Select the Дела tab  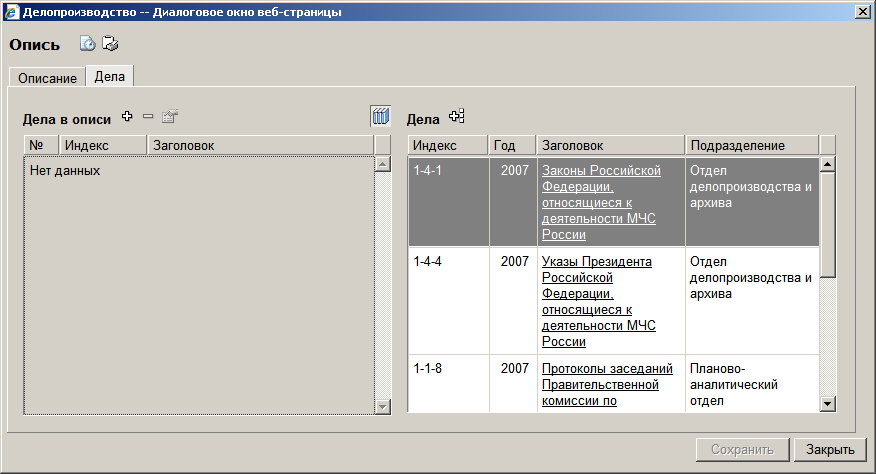coord(110,77)
